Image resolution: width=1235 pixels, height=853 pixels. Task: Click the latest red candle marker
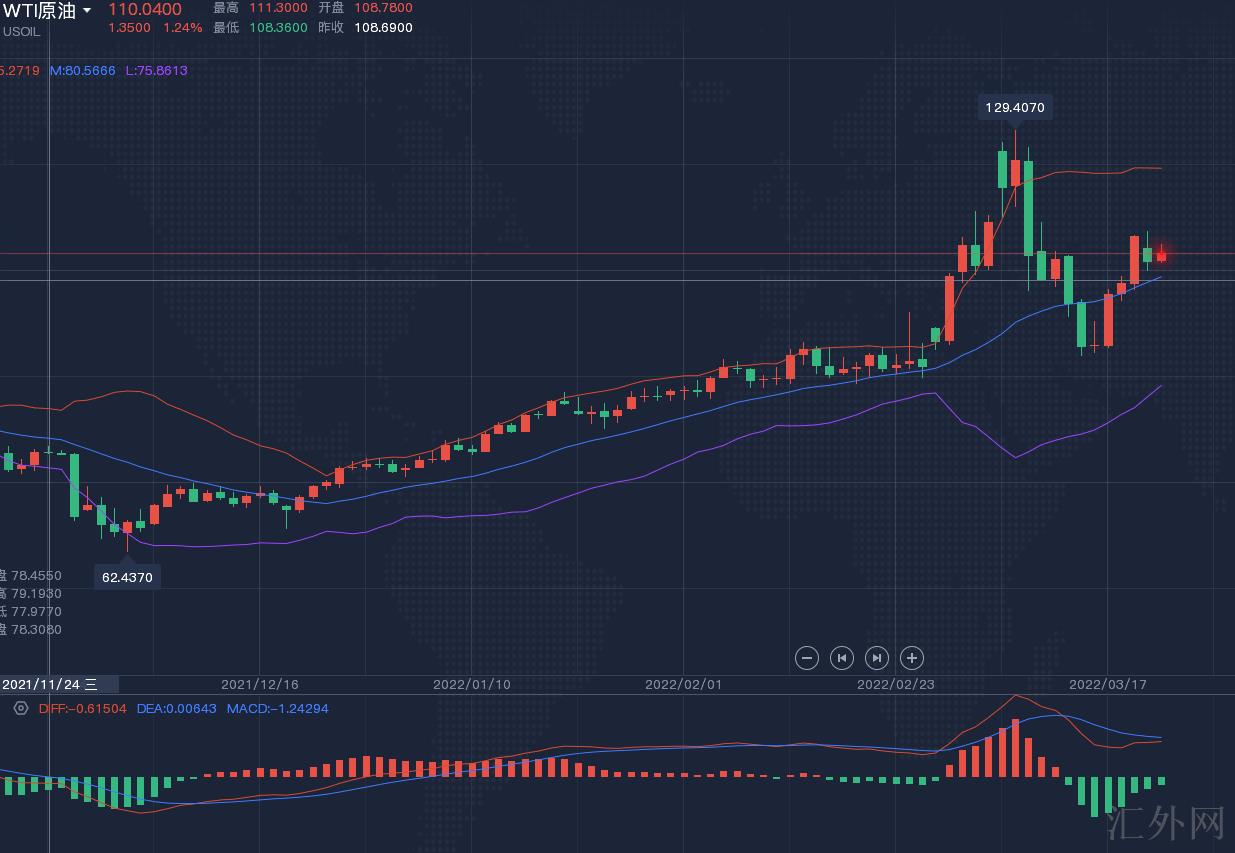pyautogui.click(x=1161, y=256)
